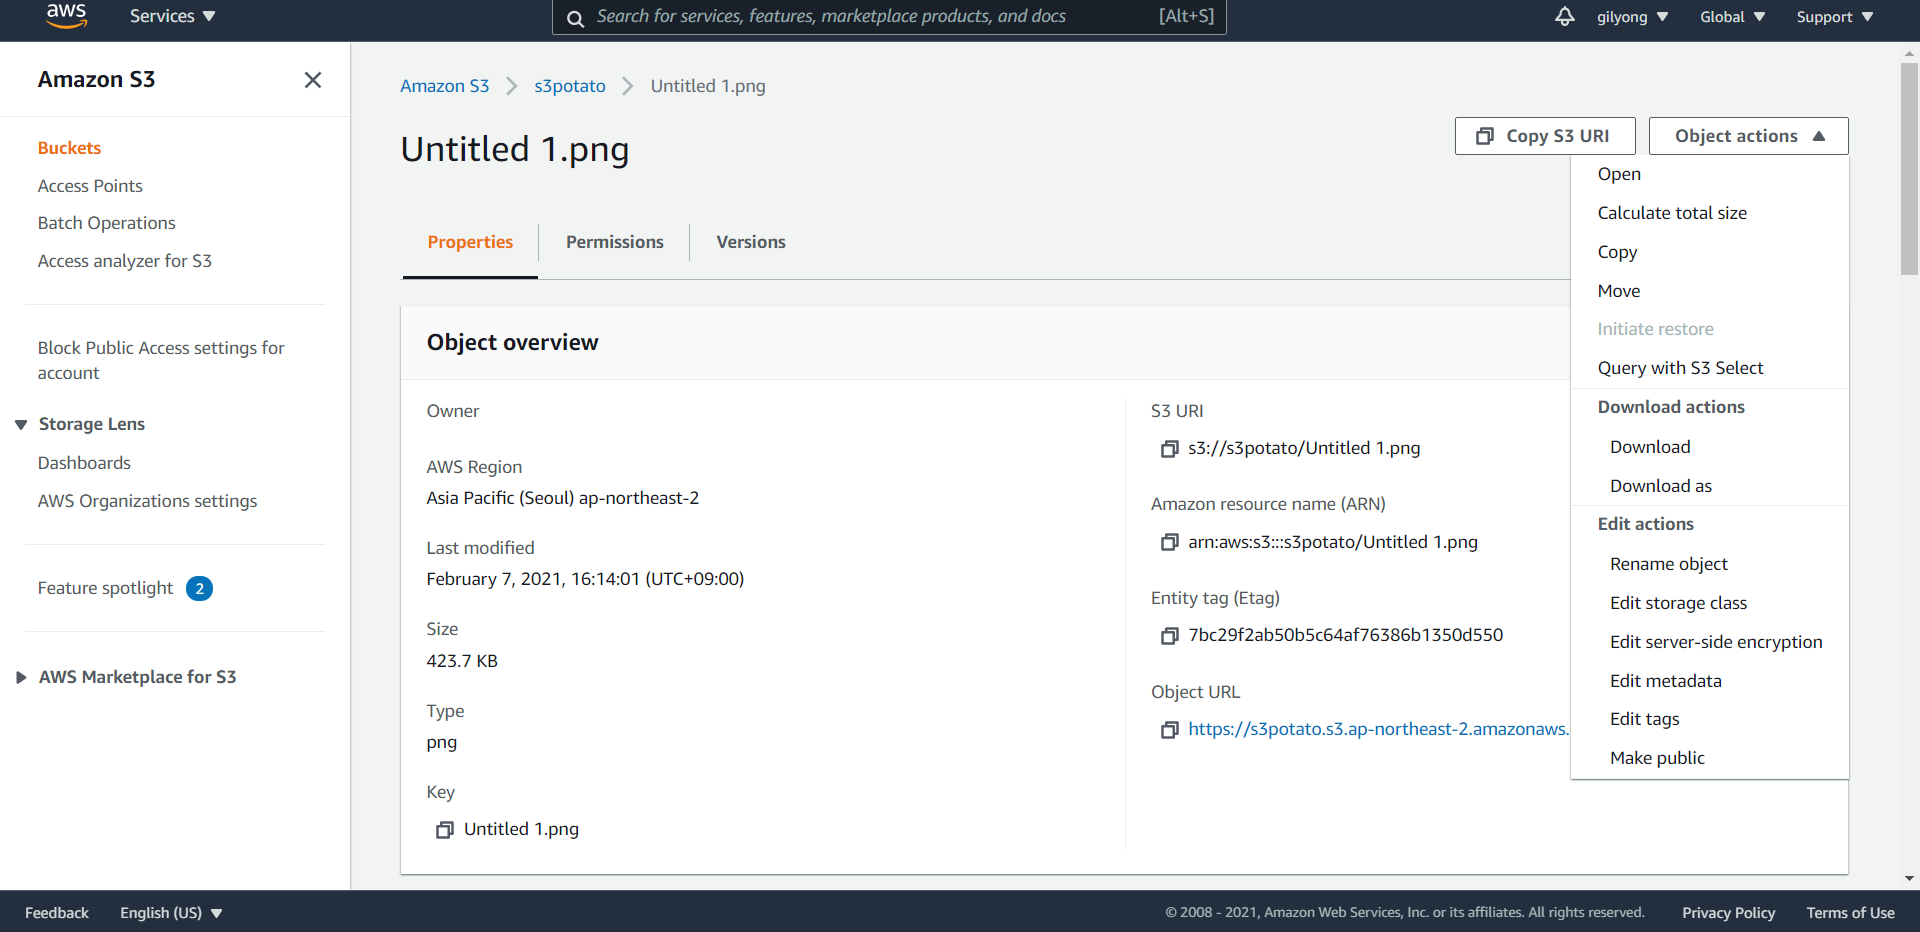
Task: Open Feature spotlight link
Action: click(105, 588)
